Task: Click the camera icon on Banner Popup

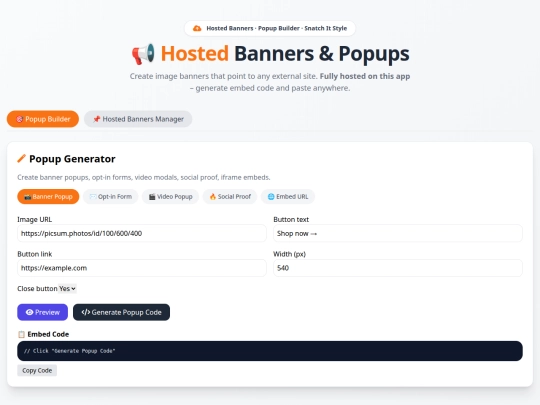Action: point(28,197)
